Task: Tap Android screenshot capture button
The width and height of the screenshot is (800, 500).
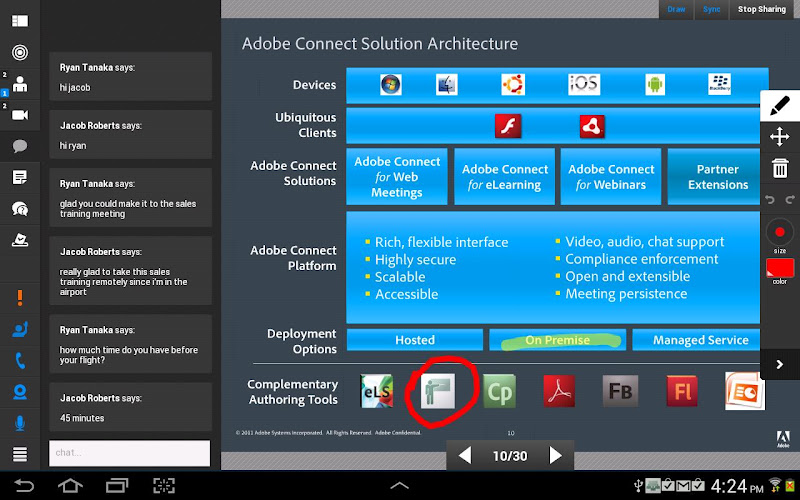Action: 164,485
